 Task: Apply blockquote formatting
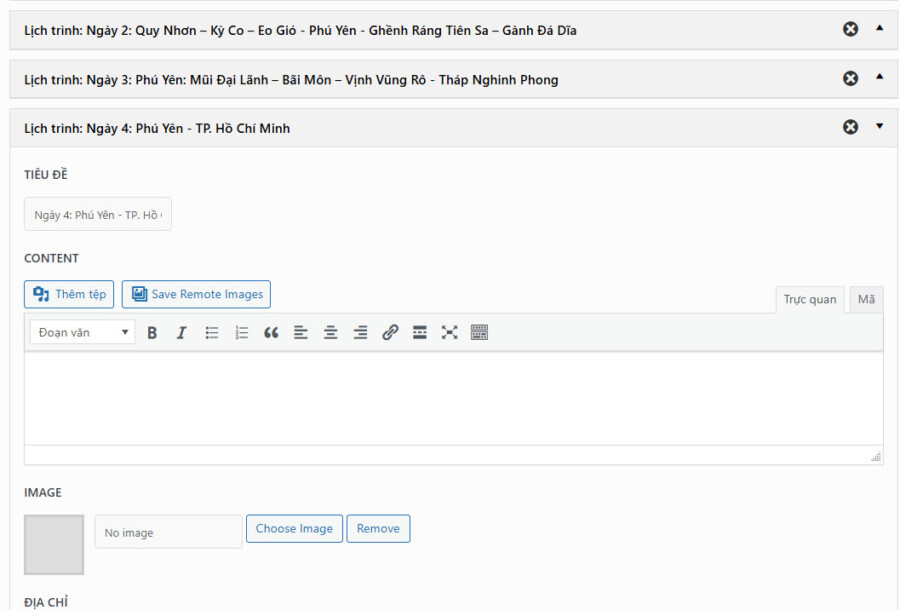[x=271, y=333]
